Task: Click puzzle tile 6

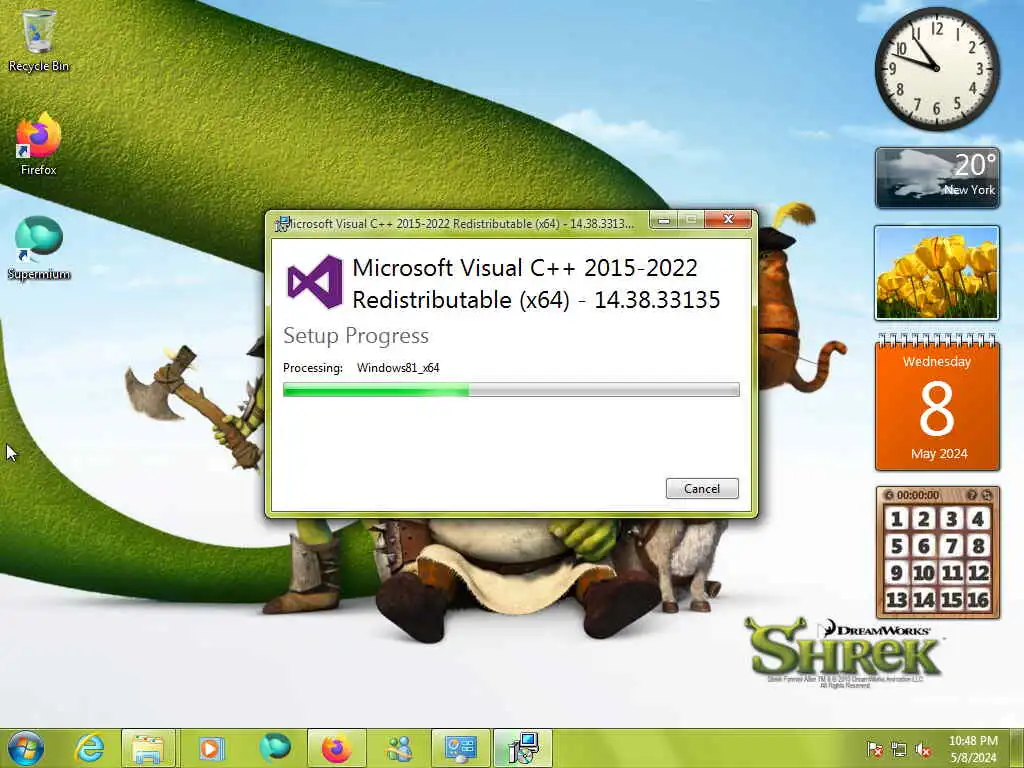Action: [x=923, y=545]
